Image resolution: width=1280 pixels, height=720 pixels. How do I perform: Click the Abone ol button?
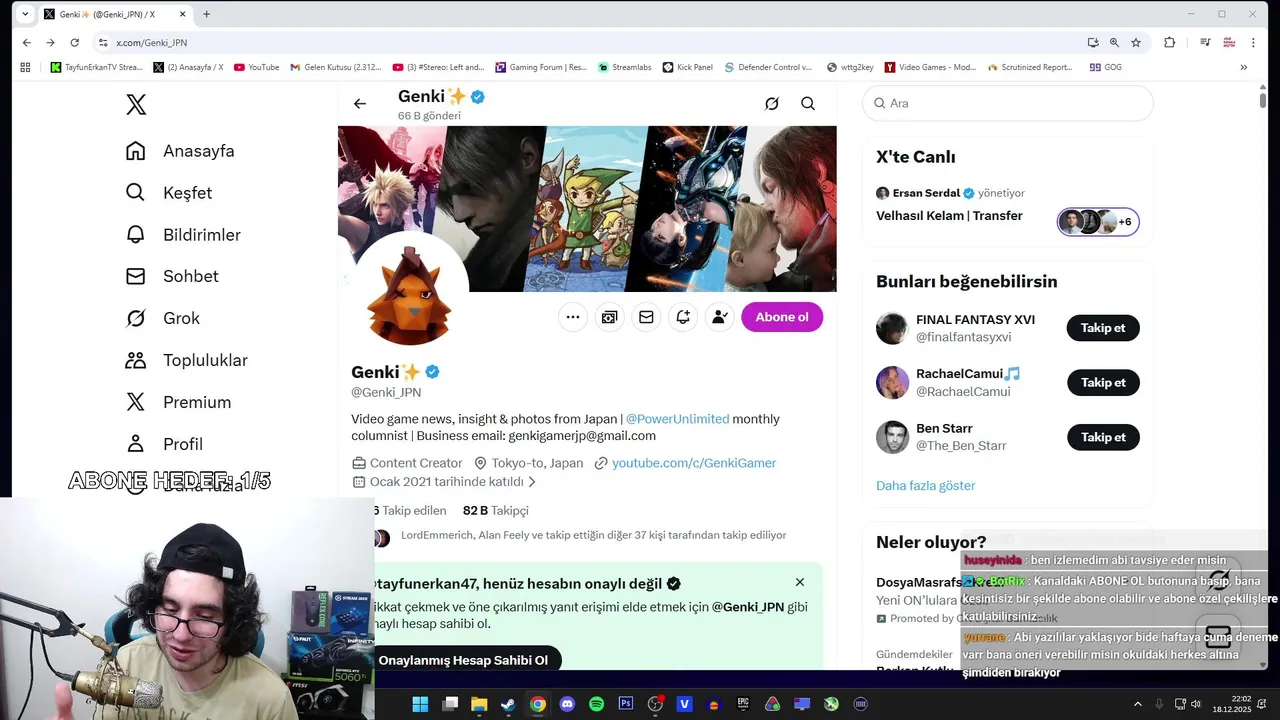tap(782, 317)
